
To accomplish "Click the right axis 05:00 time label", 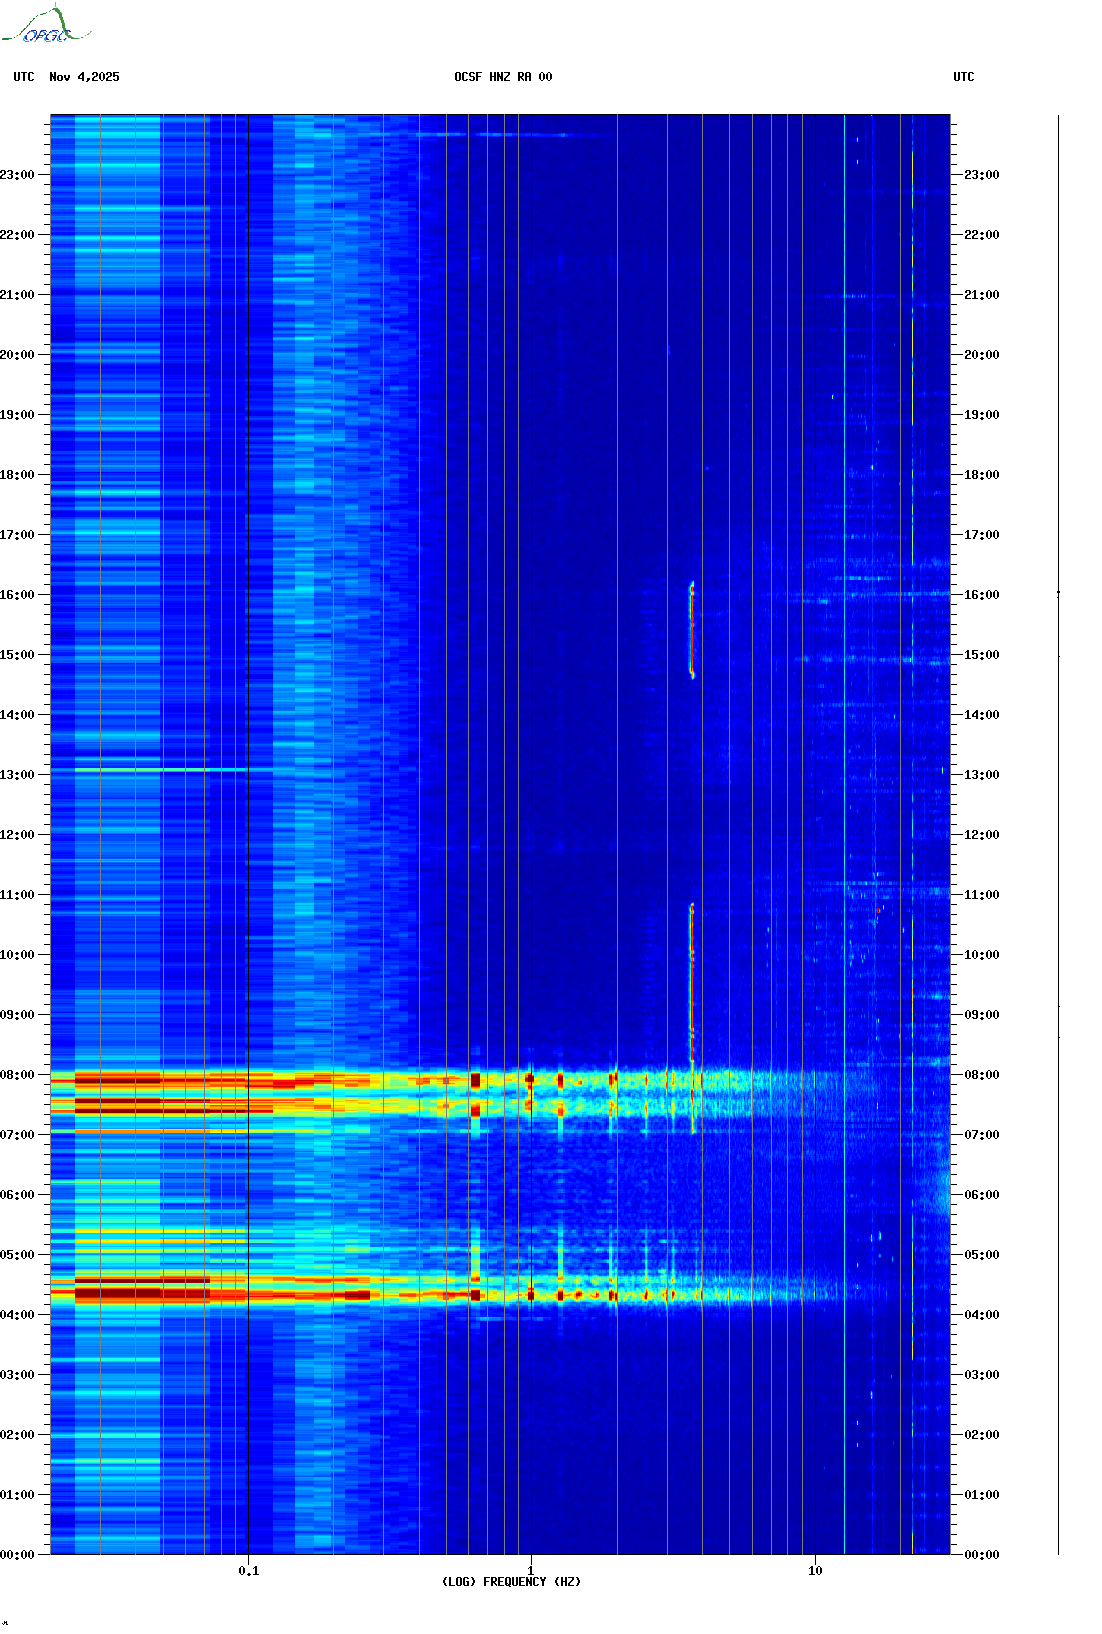I will point(982,1255).
